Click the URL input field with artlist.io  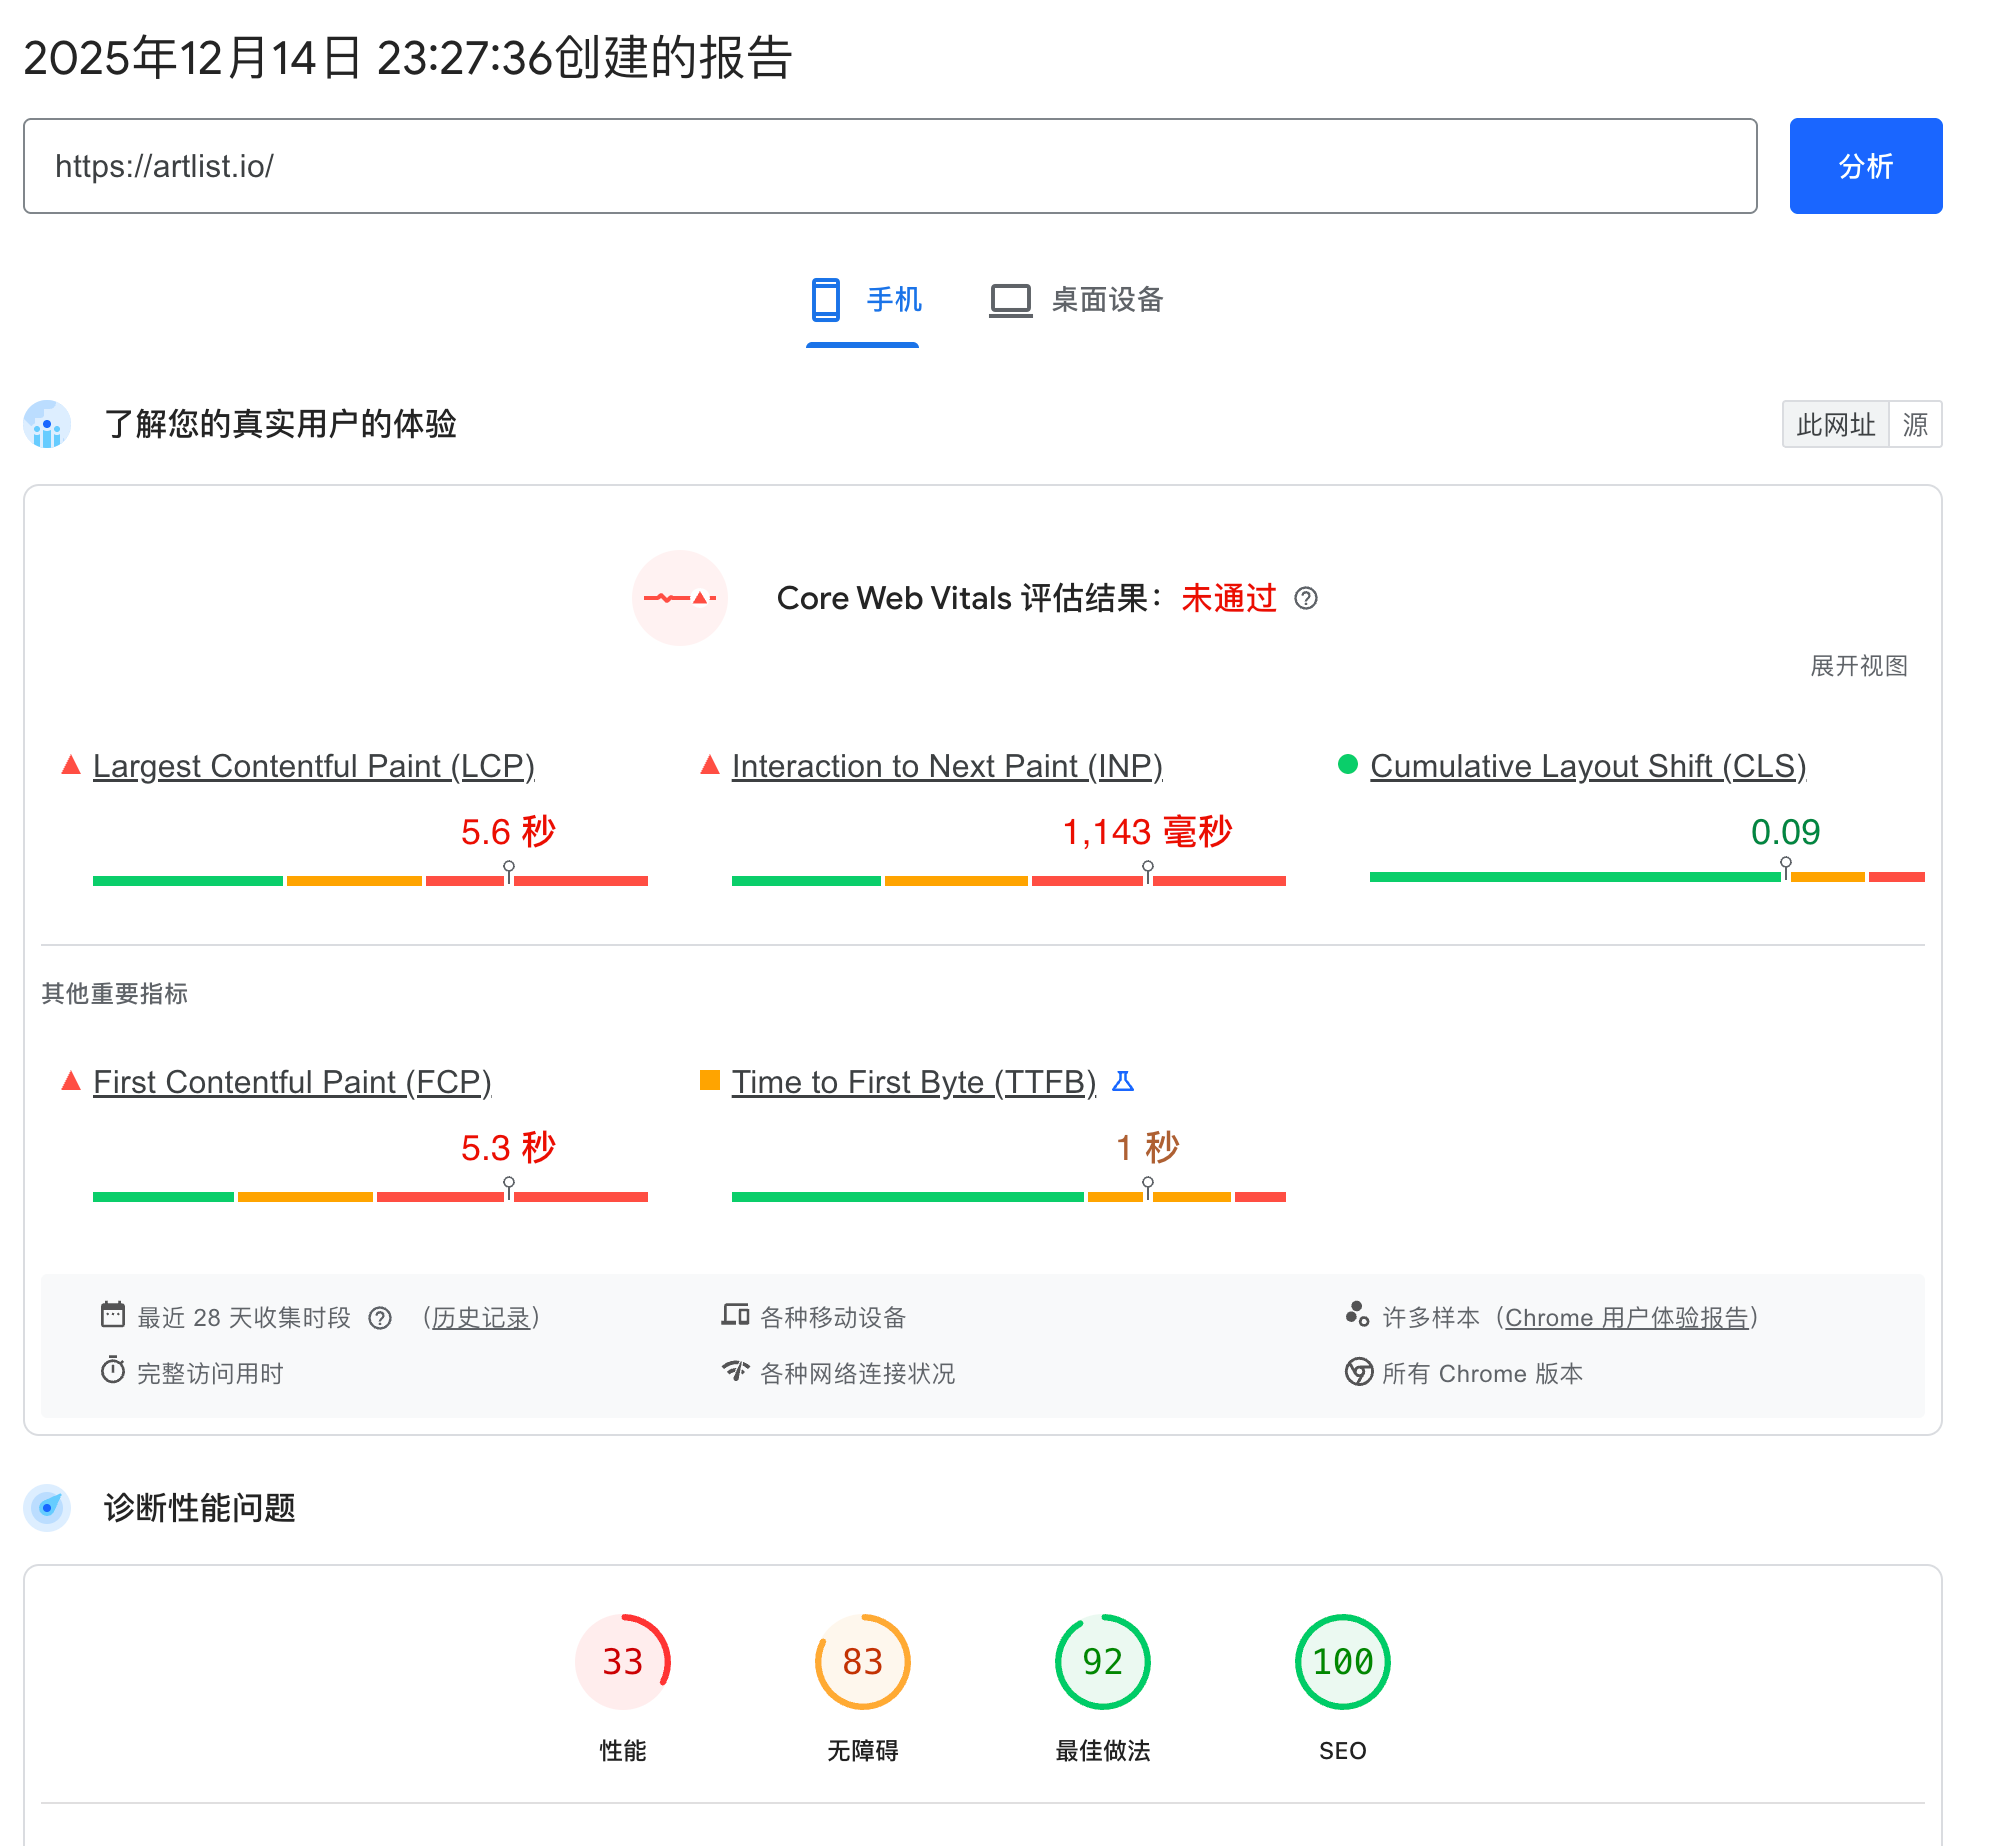point(890,166)
